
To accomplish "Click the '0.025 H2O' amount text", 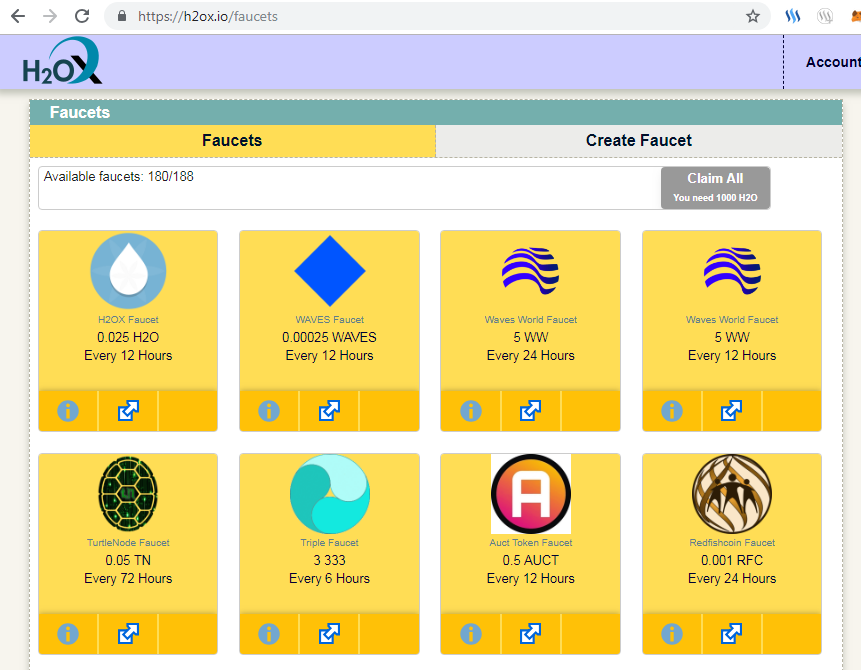I will (128, 337).
